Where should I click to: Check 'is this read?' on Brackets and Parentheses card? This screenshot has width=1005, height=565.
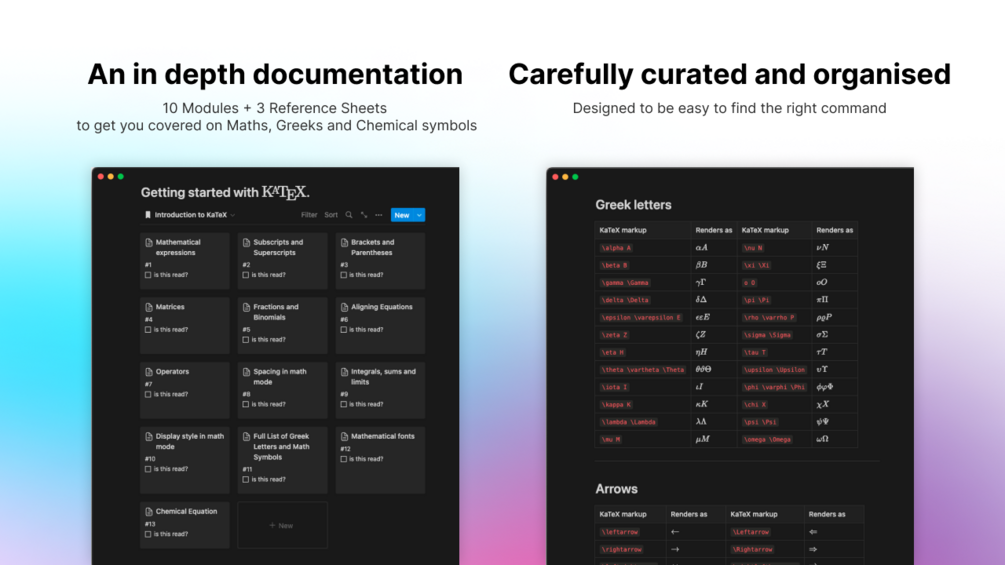344,275
